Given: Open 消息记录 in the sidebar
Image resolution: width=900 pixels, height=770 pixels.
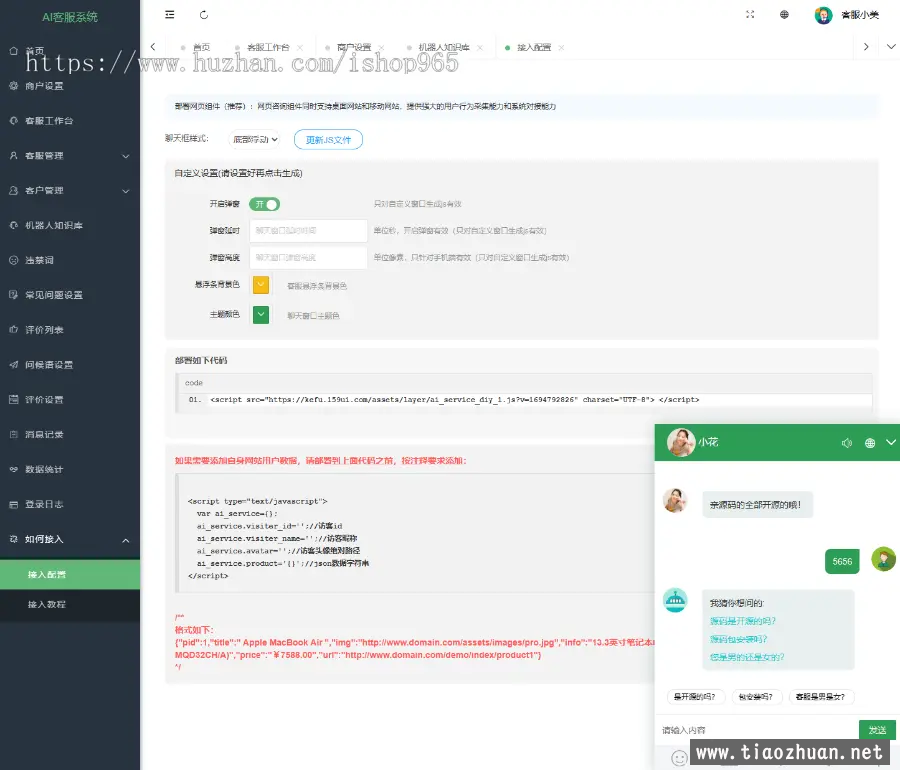Looking at the screenshot, I should 69,435.
